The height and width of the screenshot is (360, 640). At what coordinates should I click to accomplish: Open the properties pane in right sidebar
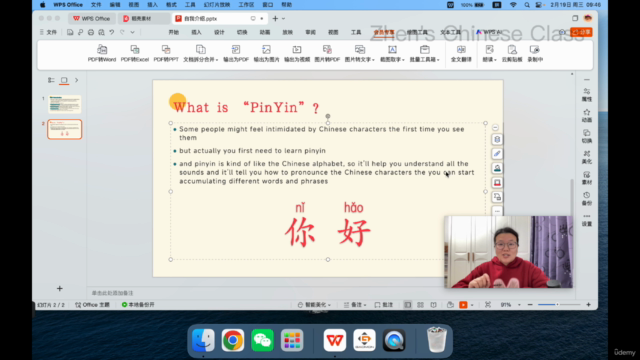click(x=587, y=95)
